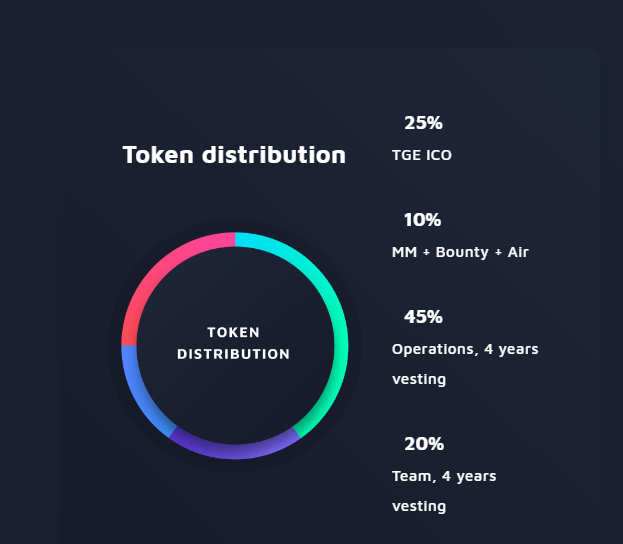Click the 25% value
Image resolution: width=623 pixels, height=544 pixels.
[423, 123]
